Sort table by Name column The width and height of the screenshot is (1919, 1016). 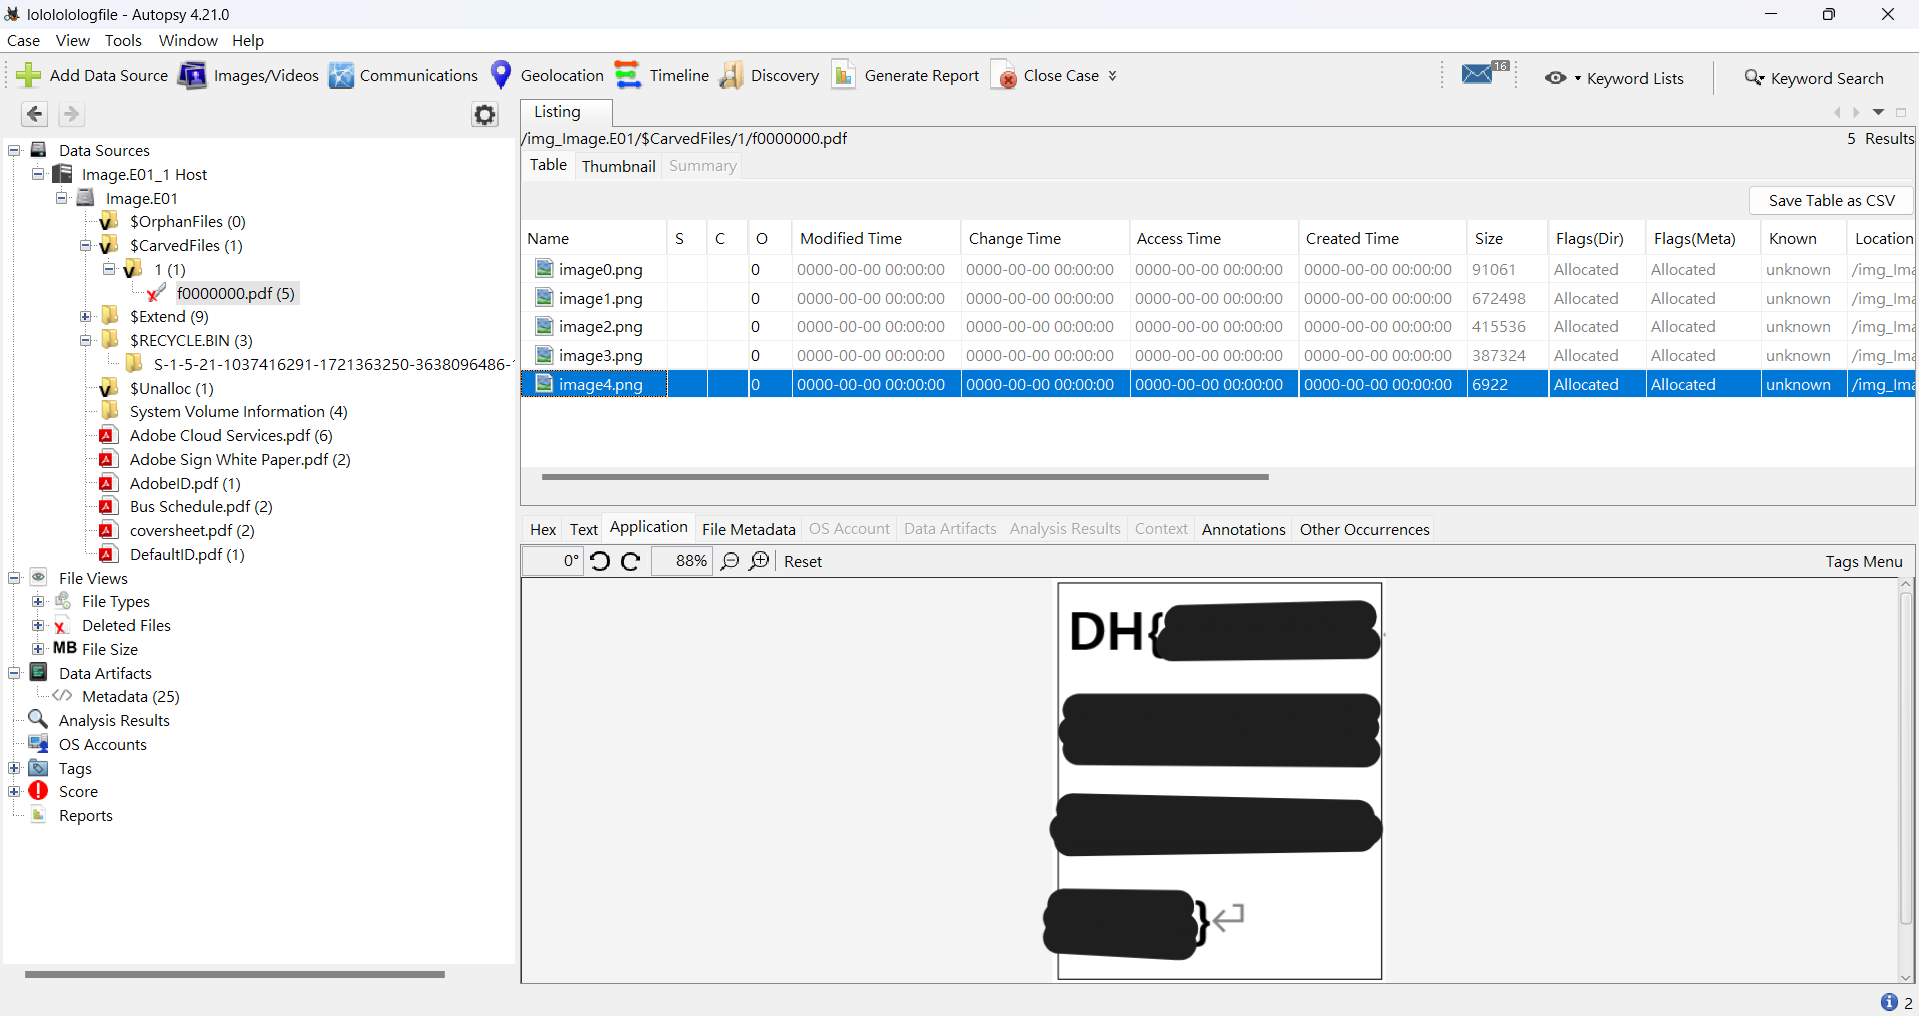pos(594,239)
